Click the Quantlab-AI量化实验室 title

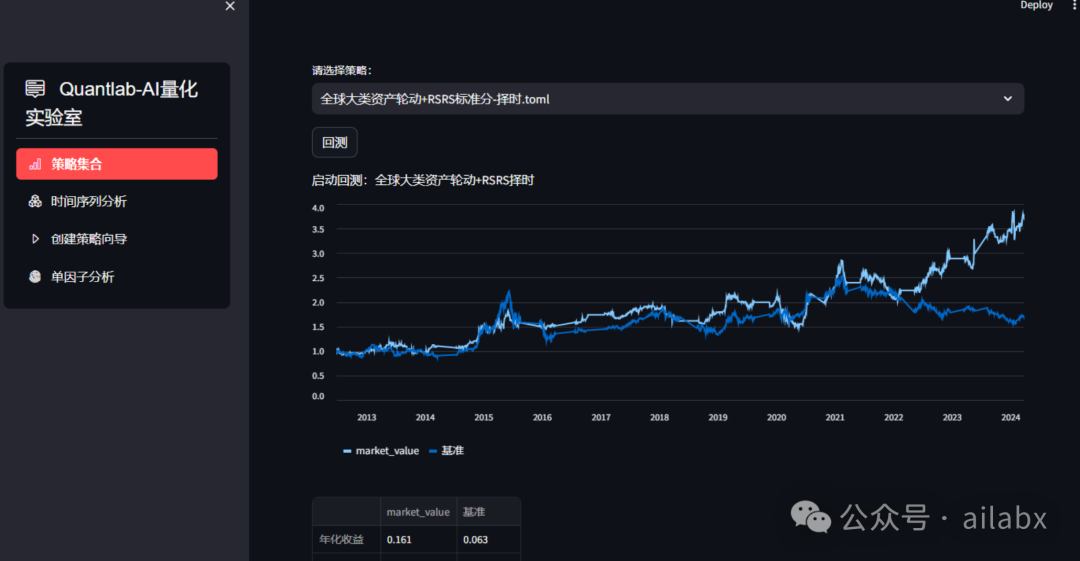112,103
